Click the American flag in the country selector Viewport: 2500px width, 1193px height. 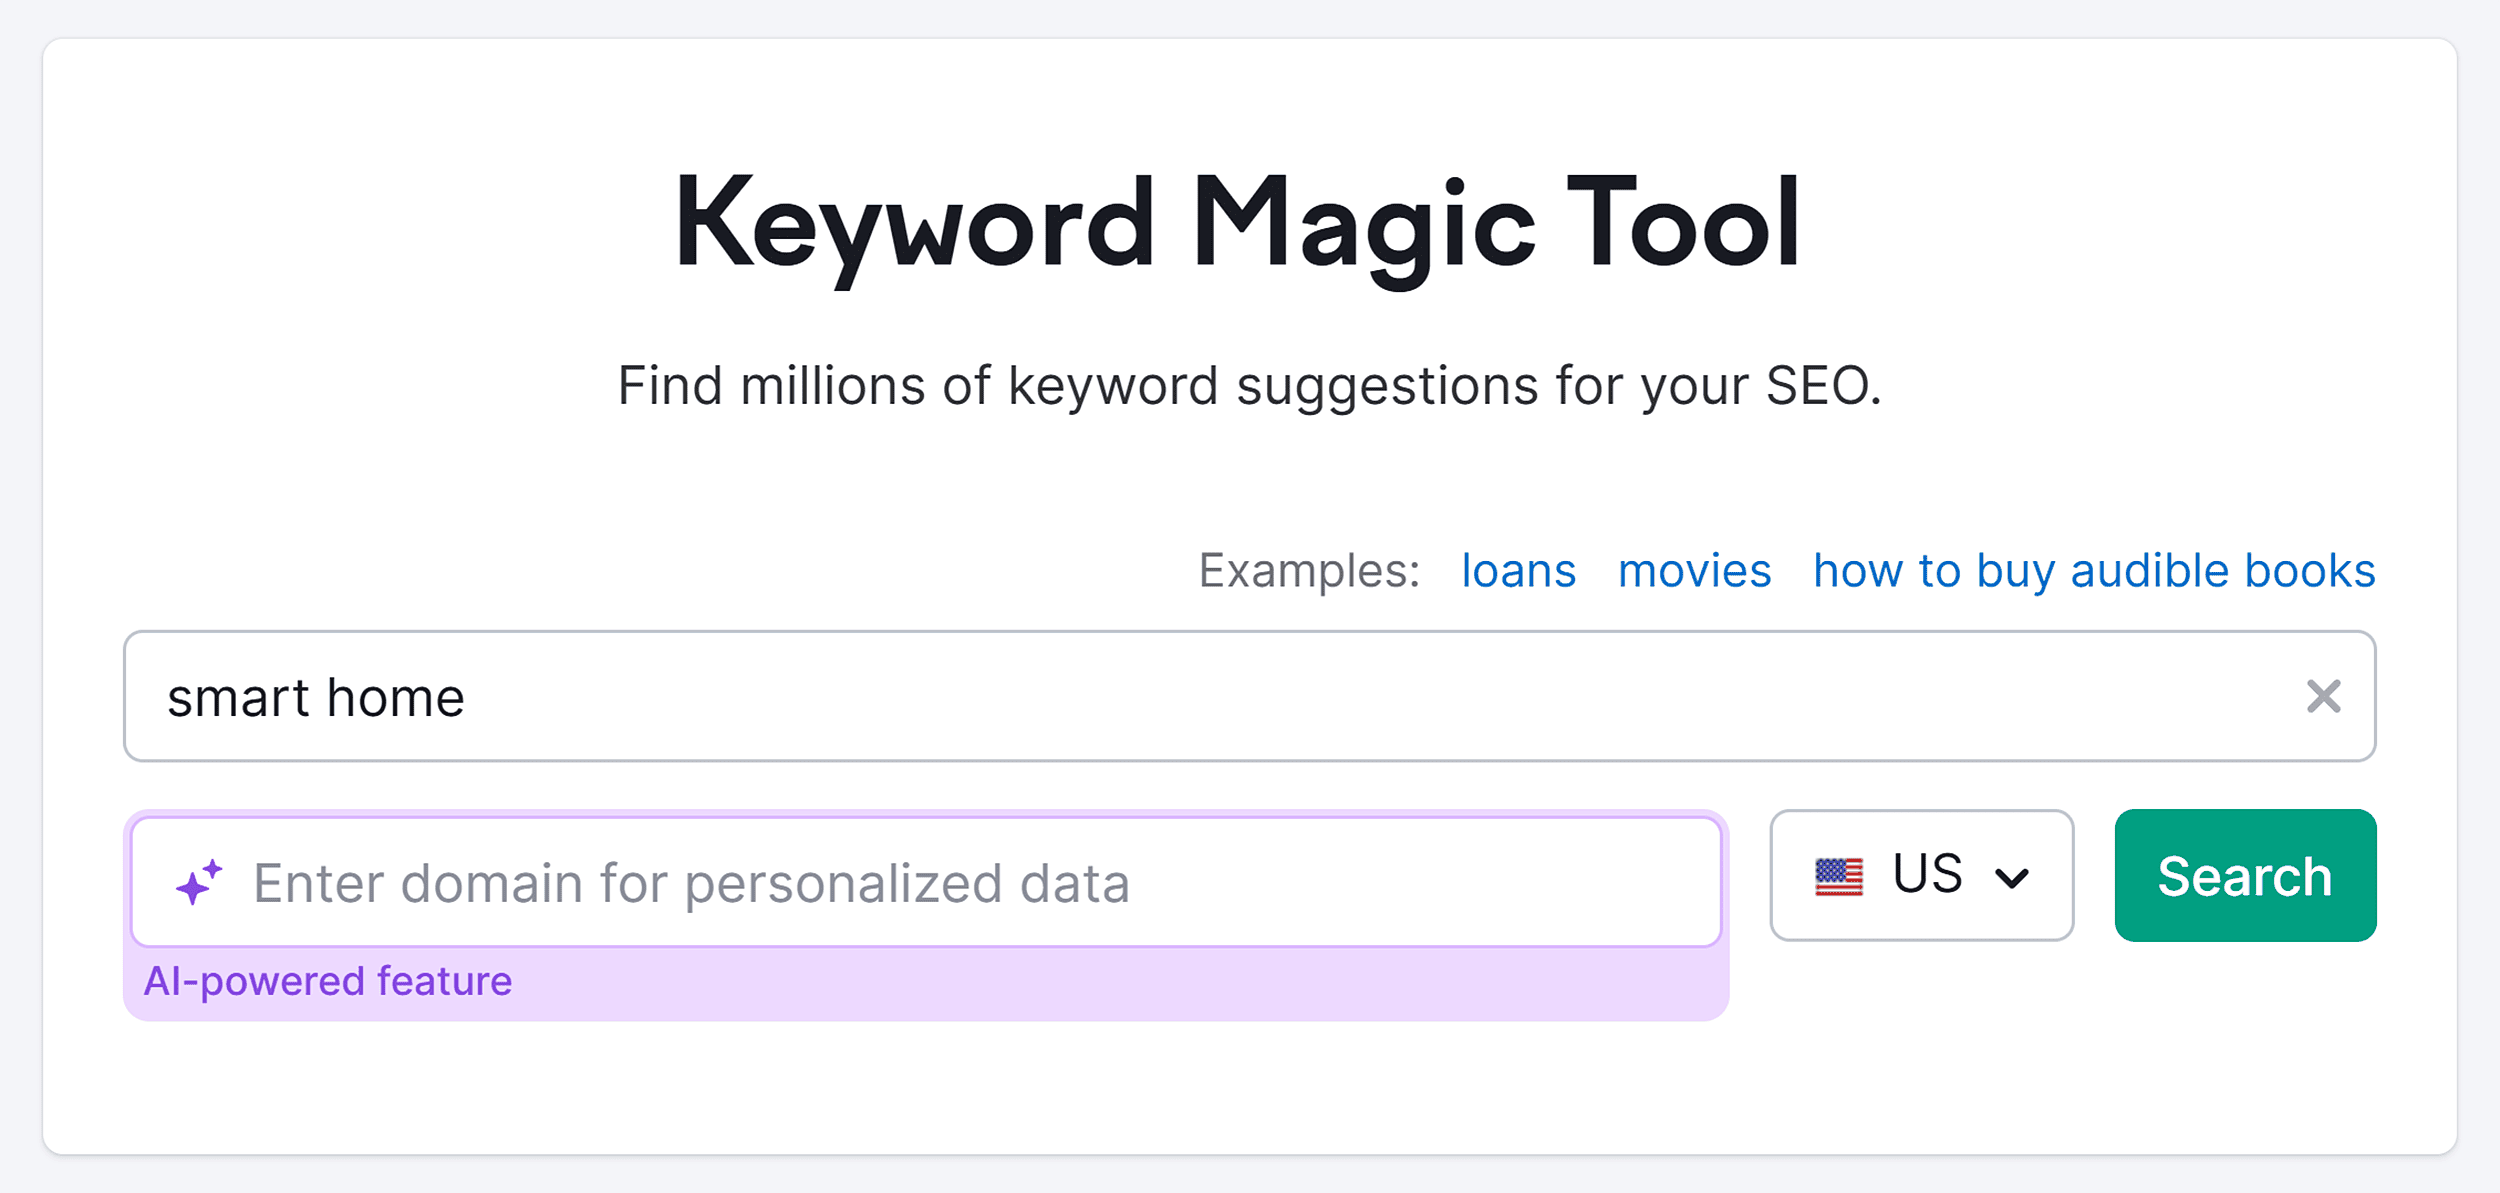(x=1840, y=874)
